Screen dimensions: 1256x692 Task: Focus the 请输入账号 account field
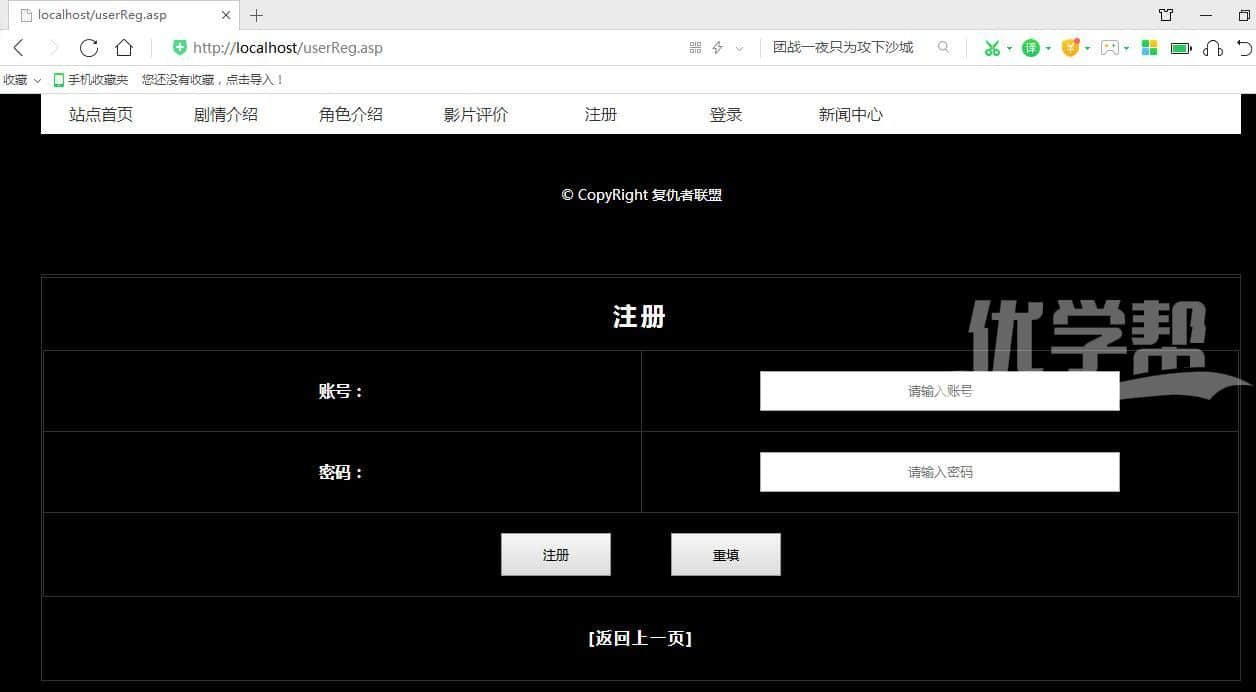[x=939, y=391]
